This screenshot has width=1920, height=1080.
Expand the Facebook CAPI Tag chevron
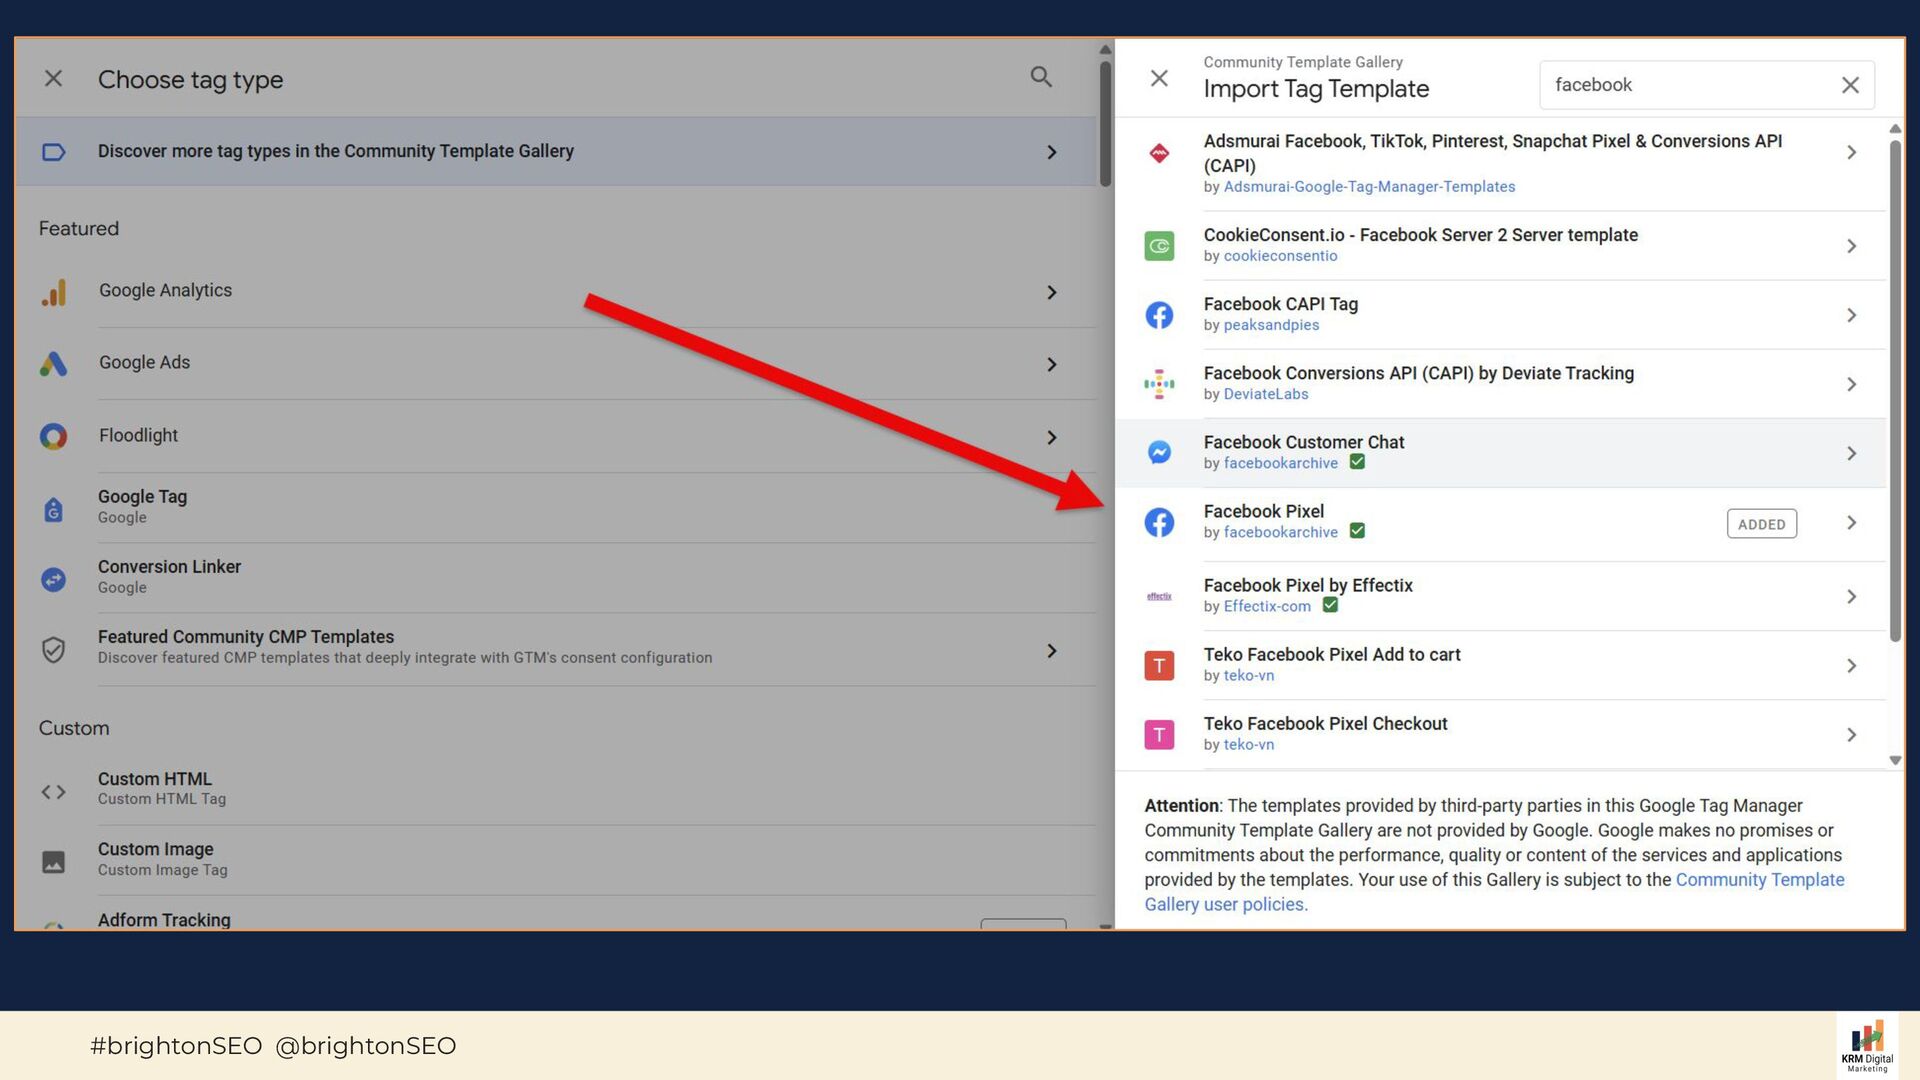(x=1851, y=315)
